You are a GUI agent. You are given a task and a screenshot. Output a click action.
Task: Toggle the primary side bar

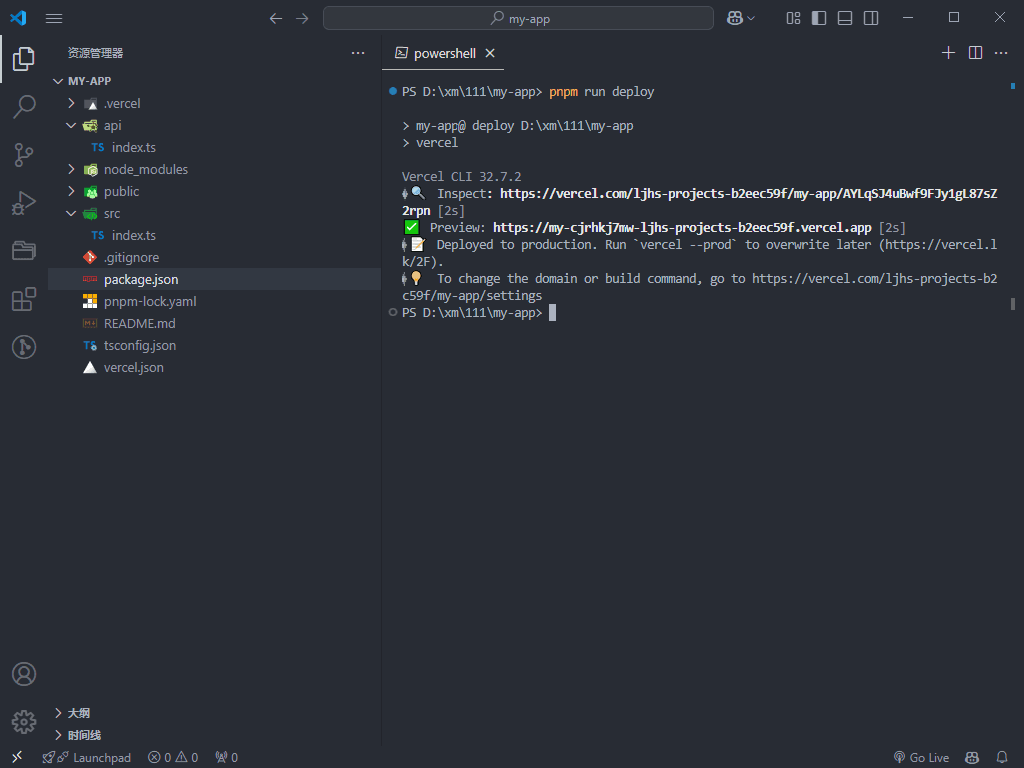coord(819,18)
